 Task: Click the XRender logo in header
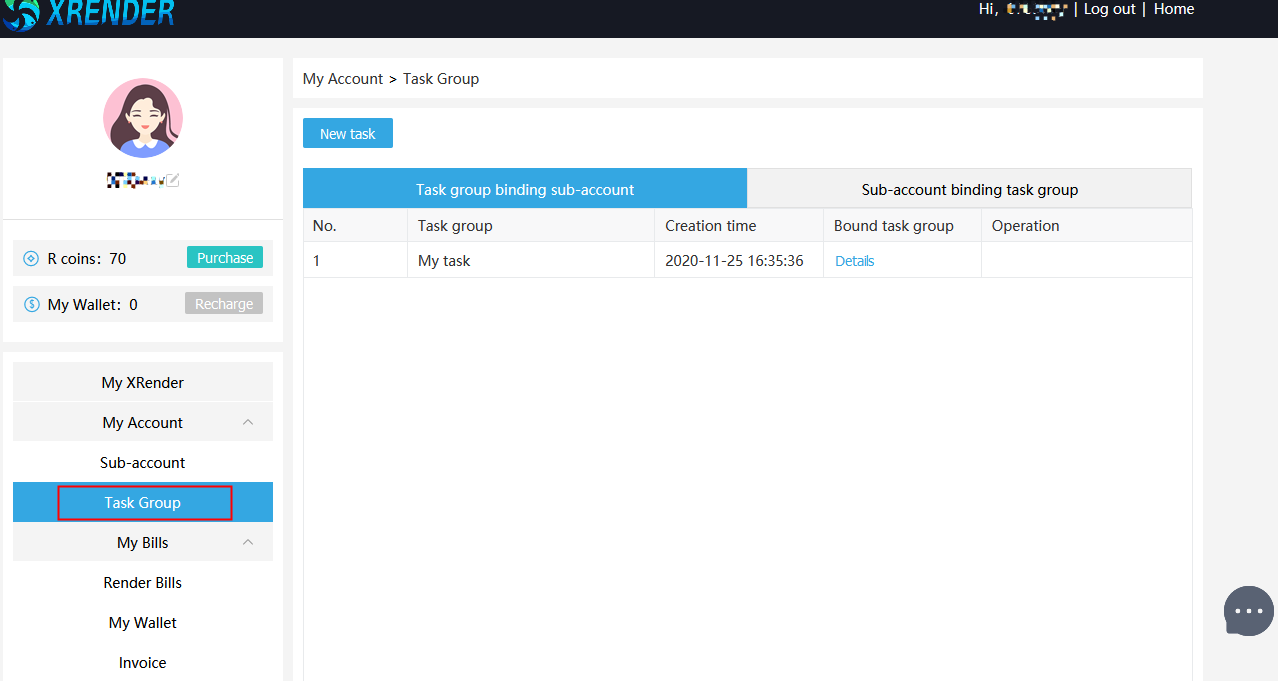coord(88,13)
